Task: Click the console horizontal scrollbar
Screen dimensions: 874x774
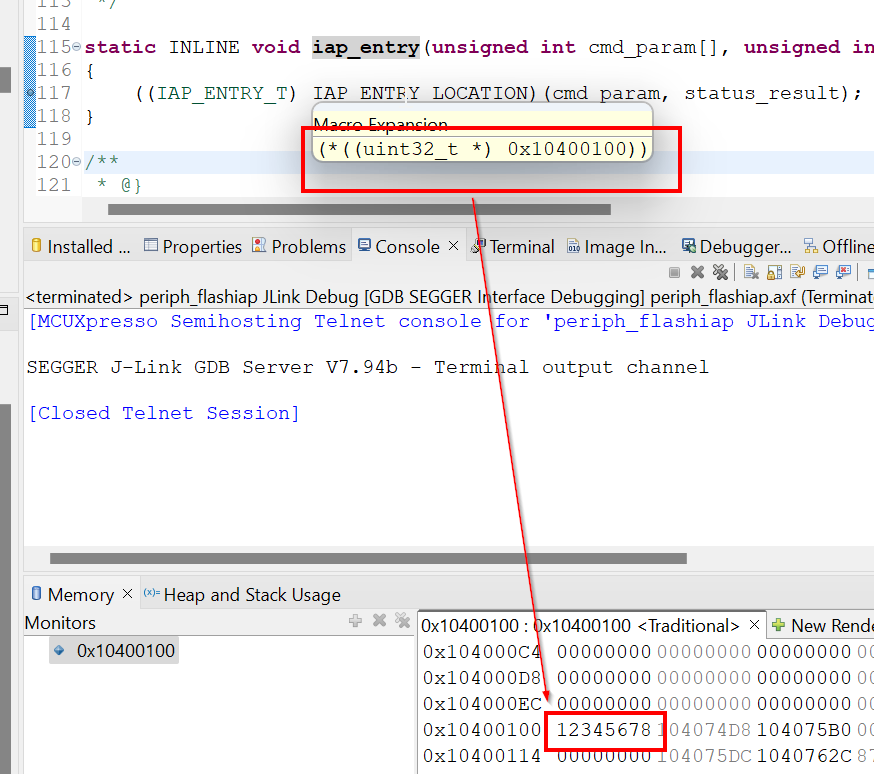Action: (x=368, y=558)
